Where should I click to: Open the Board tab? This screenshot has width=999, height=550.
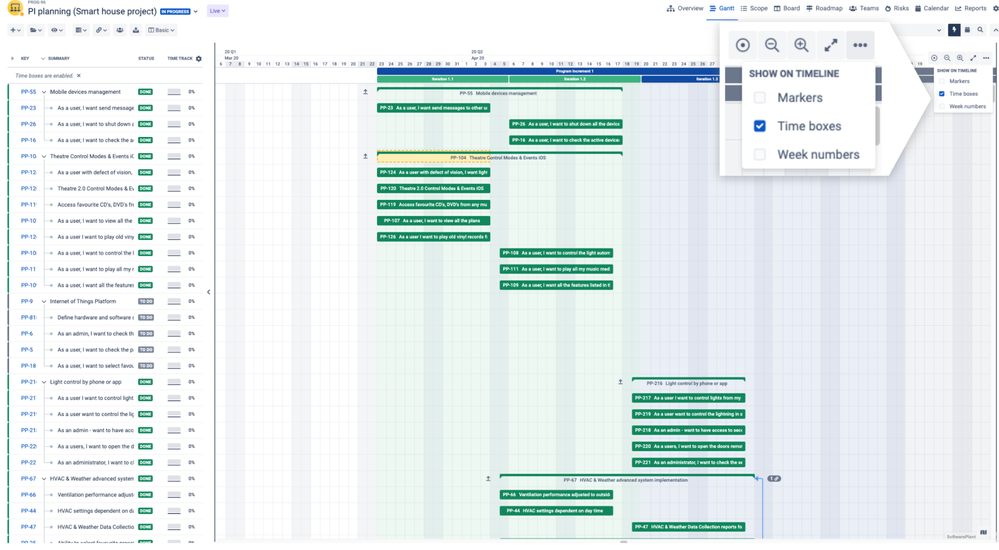[x=787, y=8]
